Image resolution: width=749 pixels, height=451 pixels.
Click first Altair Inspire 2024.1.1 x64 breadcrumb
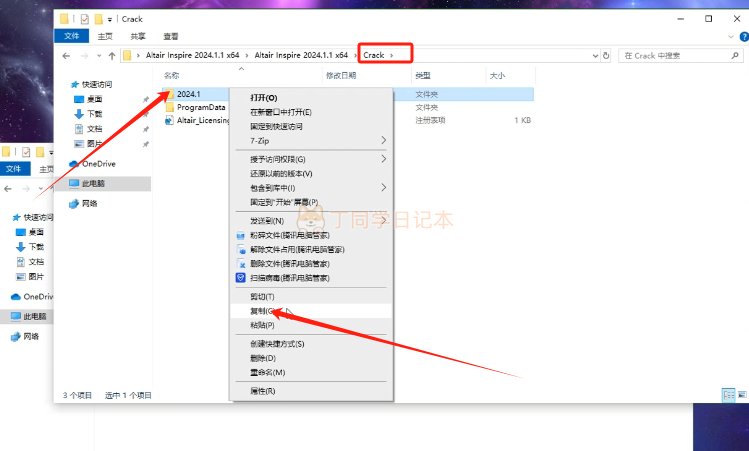click(193, 55)
